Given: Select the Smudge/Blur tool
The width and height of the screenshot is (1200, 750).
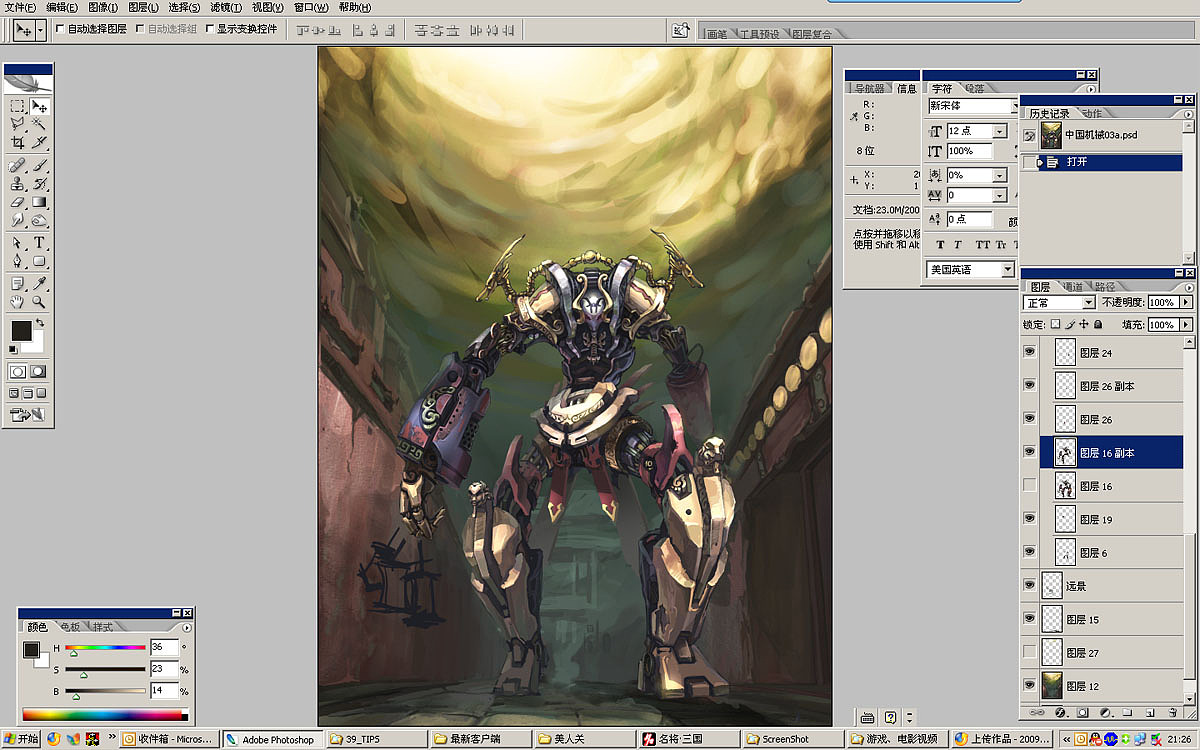Looking at the screenshot, I should tap(17, 220).
